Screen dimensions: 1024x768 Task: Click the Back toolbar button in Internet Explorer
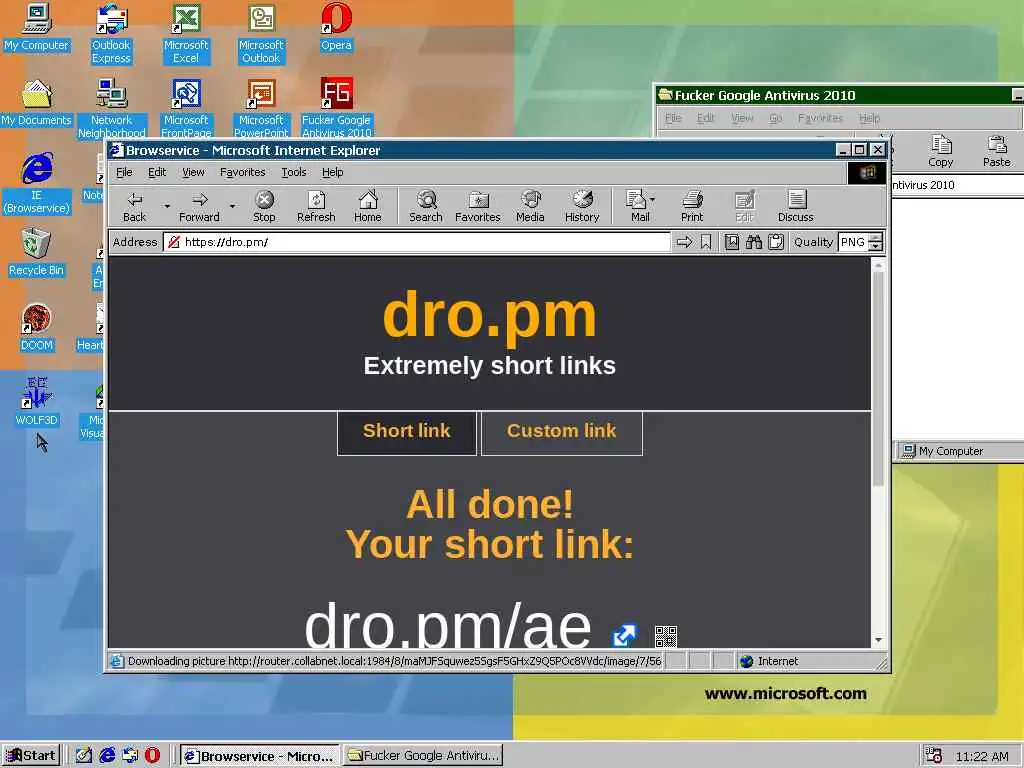point(135,206)
